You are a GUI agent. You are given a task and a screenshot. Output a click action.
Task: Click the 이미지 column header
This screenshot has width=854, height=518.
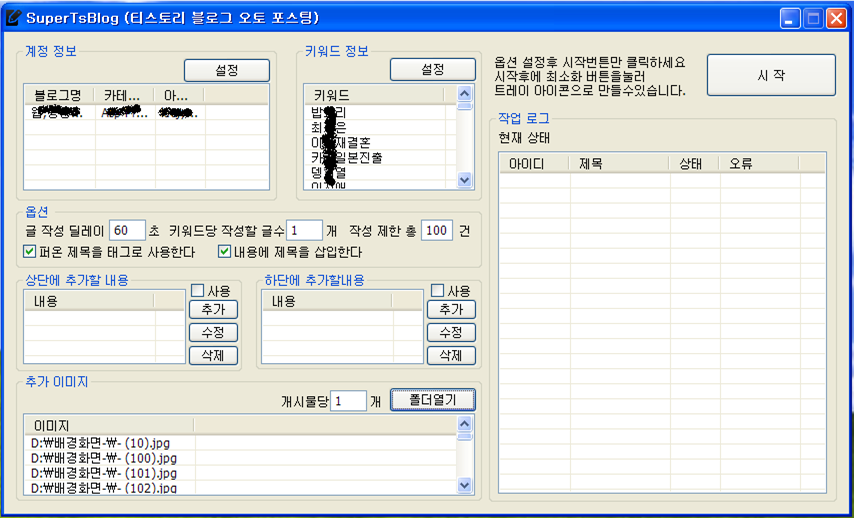(109, 425)
